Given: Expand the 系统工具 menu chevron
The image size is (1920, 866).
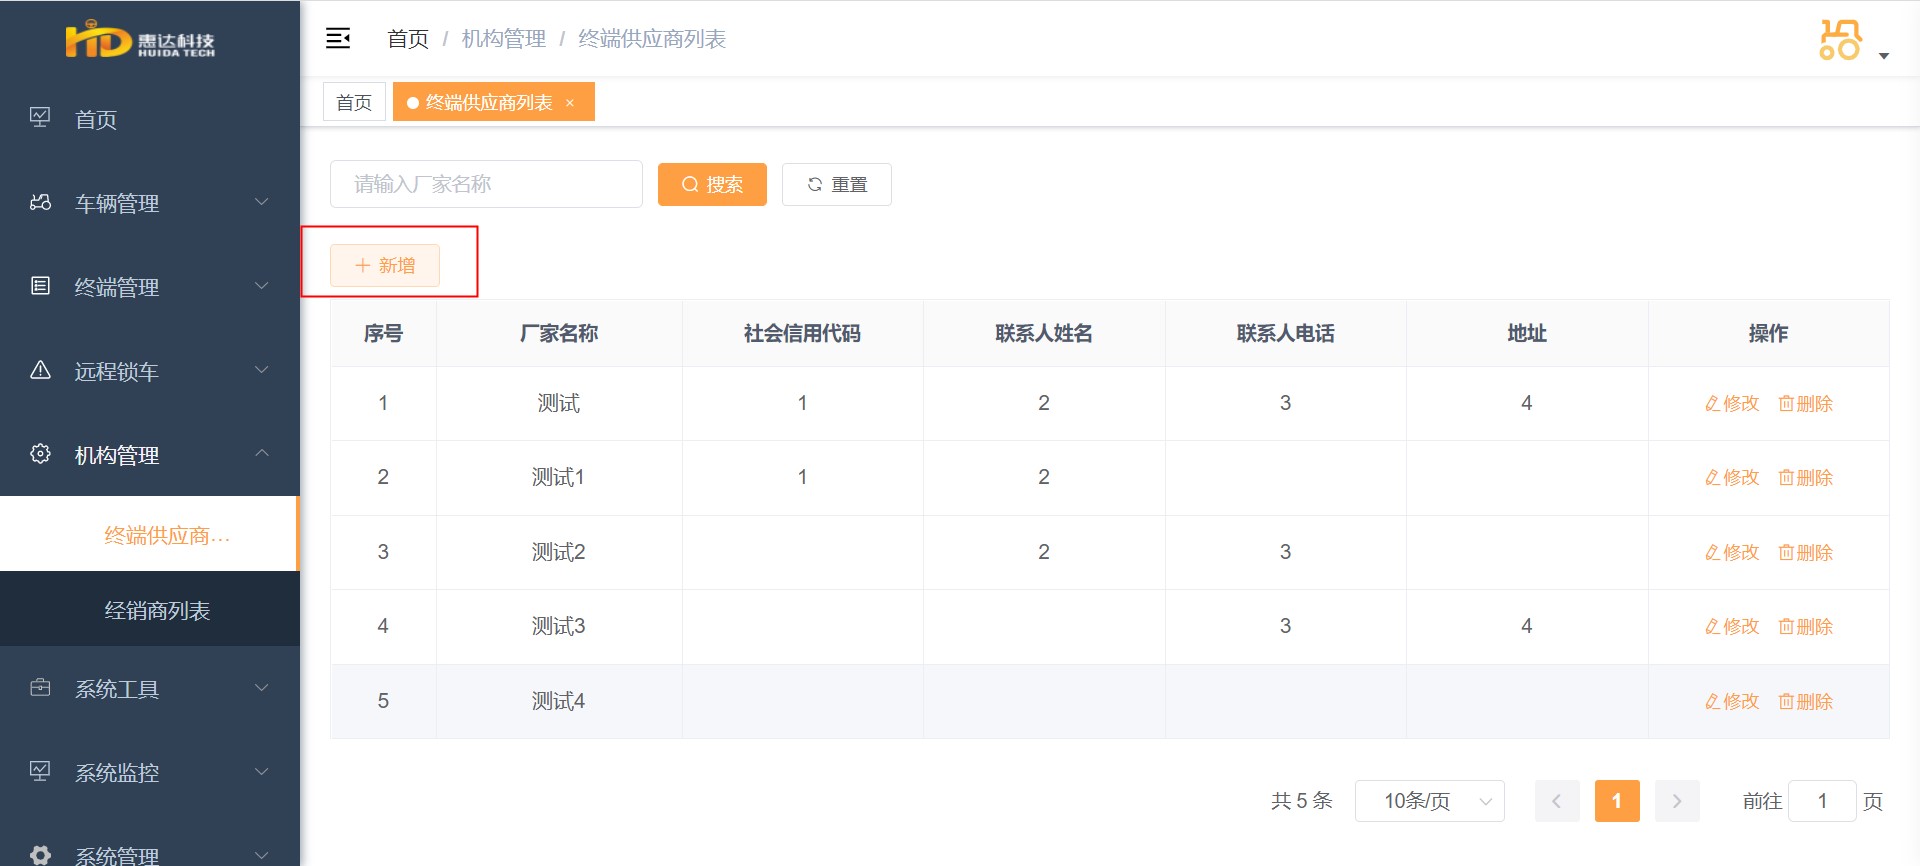Looking at the screenshot, I should (262, 688).
